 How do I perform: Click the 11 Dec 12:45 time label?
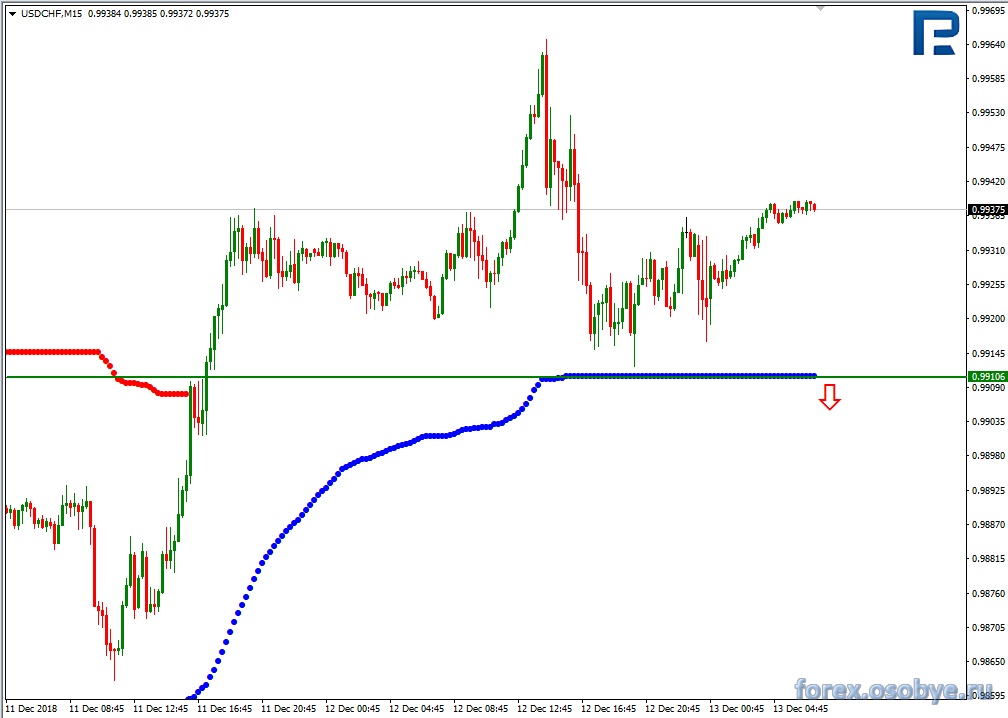pyautogui.click(x=161, y=709)
